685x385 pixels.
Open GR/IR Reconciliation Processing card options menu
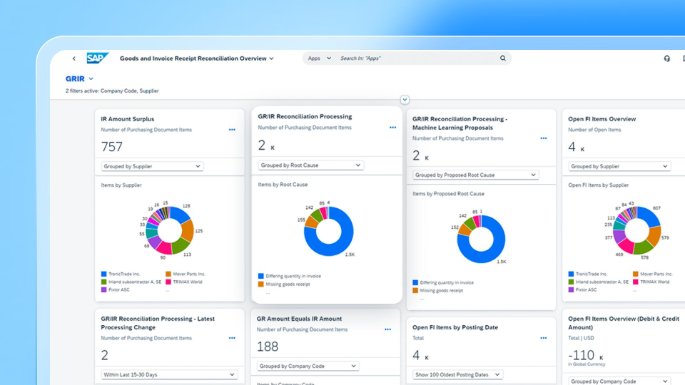393,128
